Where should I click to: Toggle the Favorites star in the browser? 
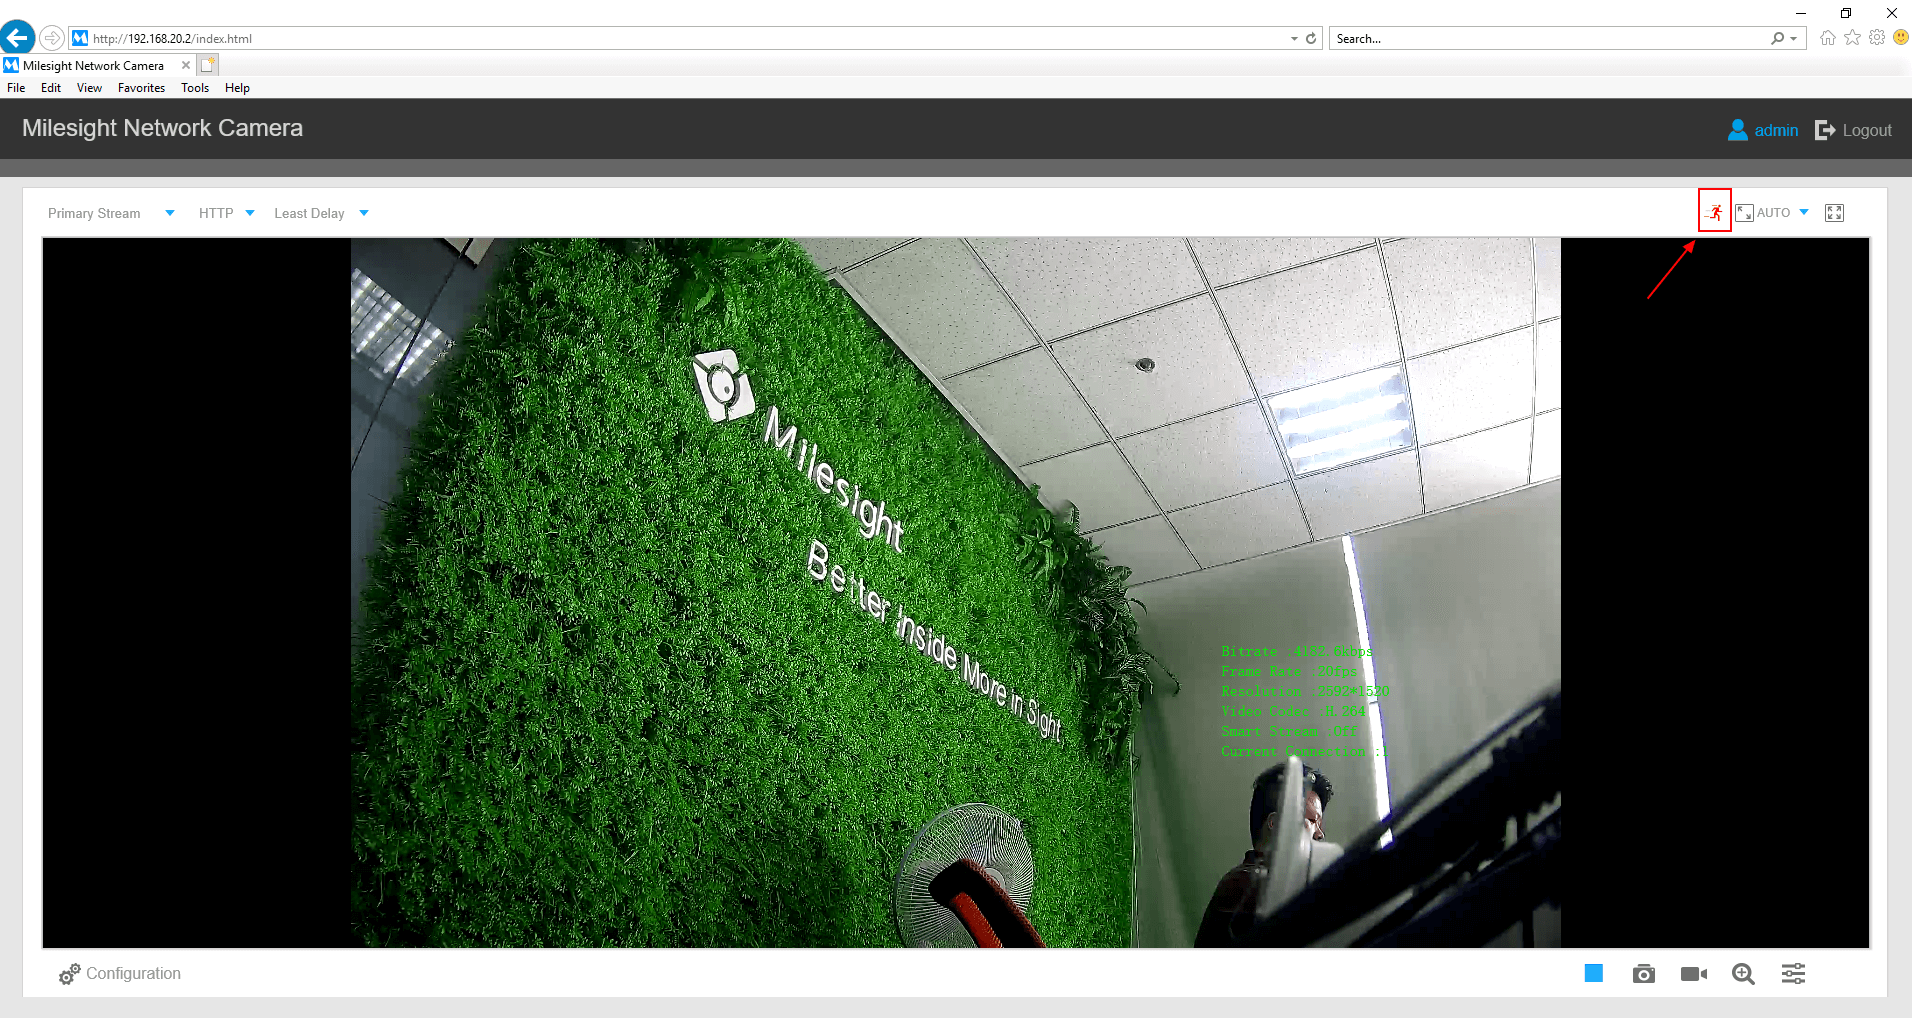[1851, 37]
